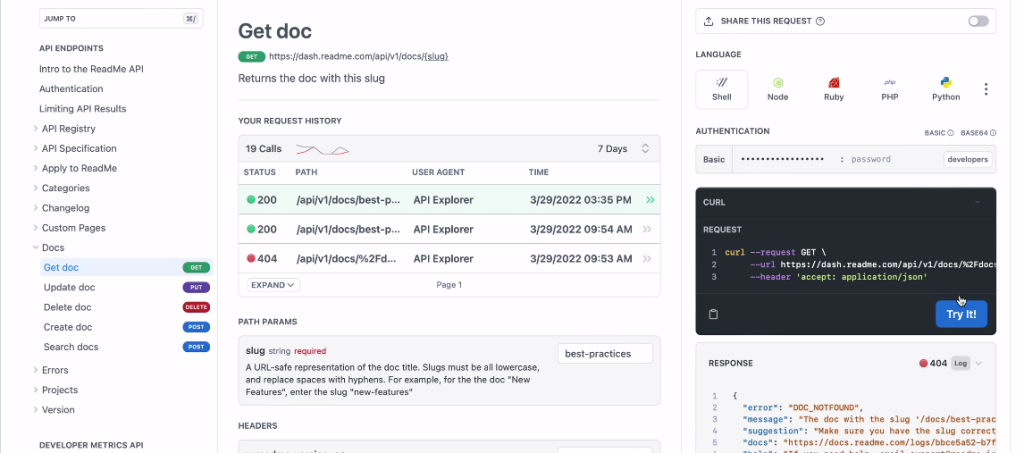Open the 7 Days range selector

[623, 149]
